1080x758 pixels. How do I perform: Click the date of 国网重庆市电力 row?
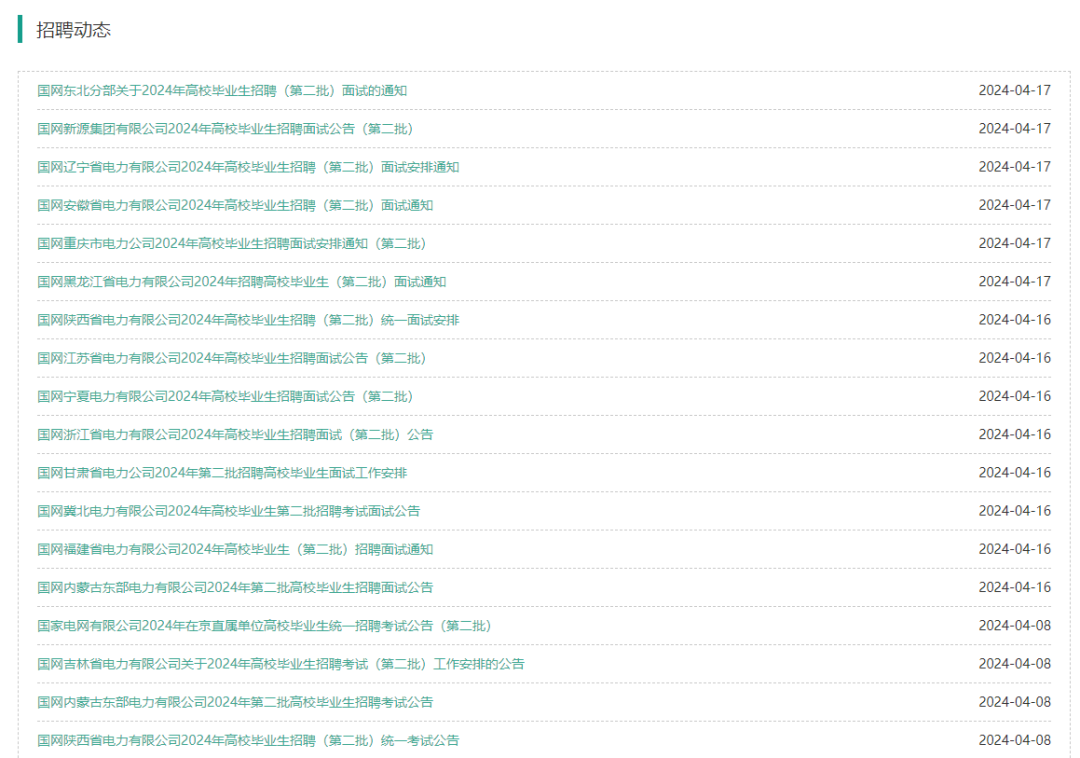click(x=1015, y=244)
